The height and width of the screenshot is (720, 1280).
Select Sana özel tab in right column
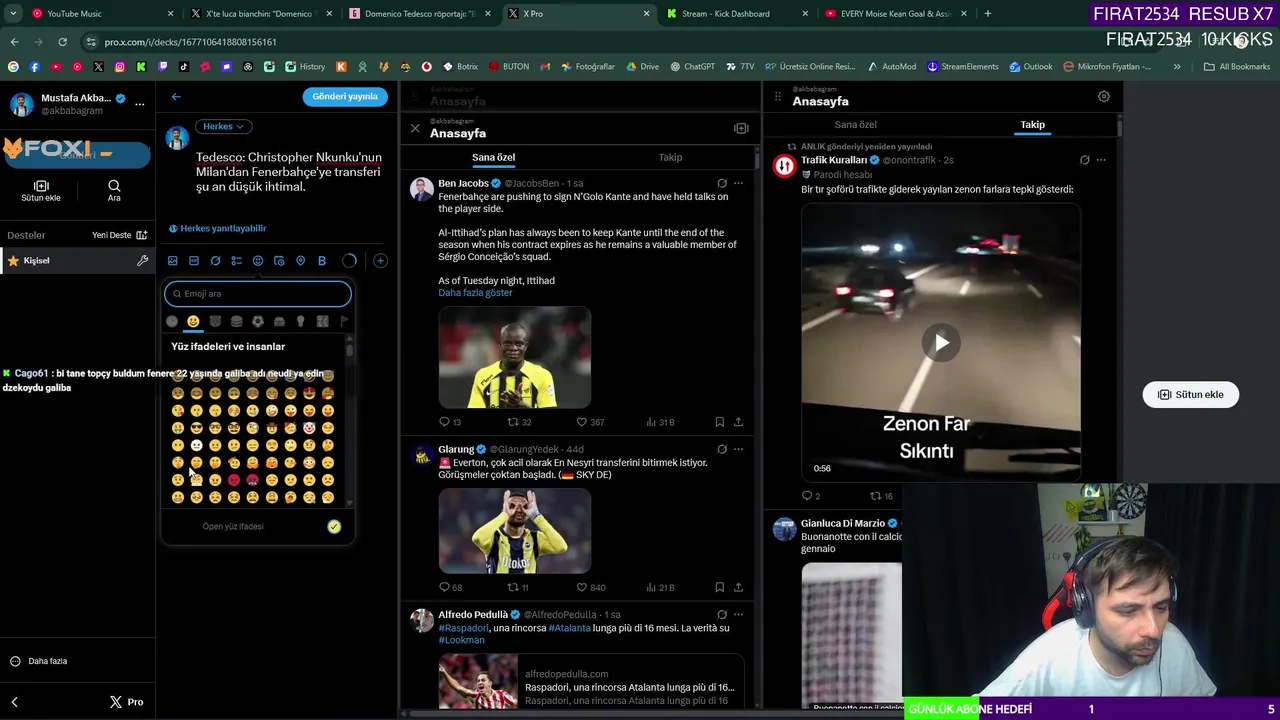click(x=855, y=125)
